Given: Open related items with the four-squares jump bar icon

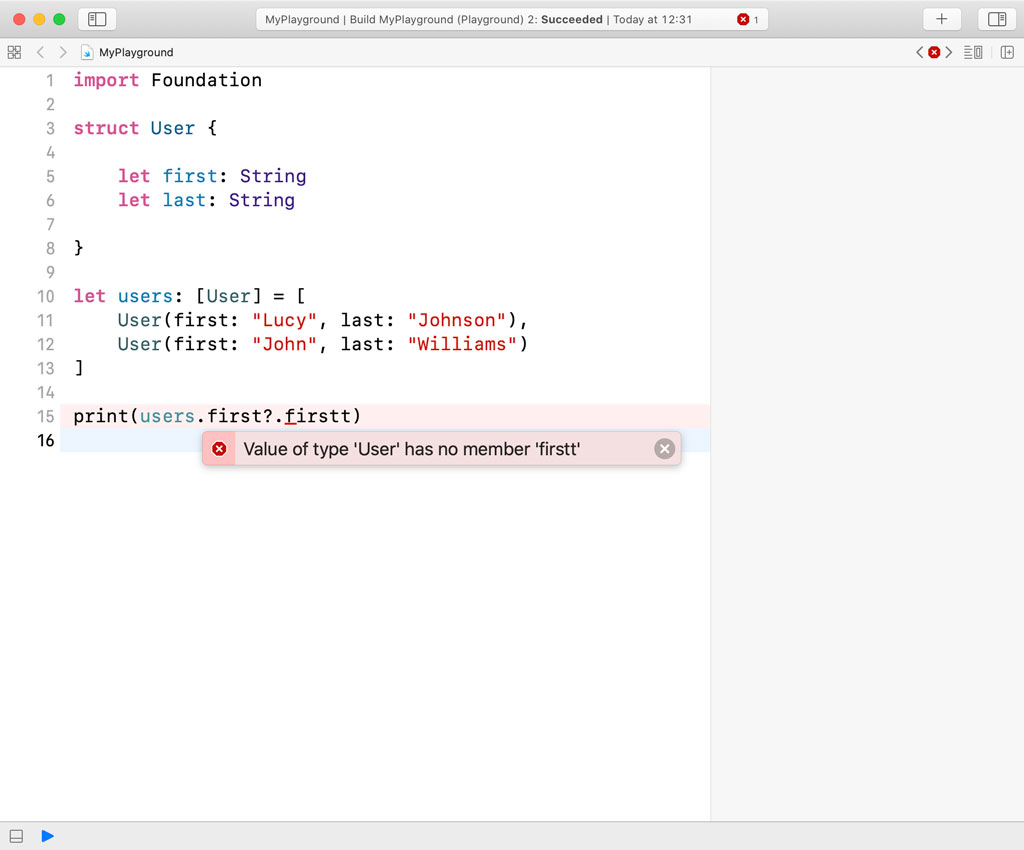Looking at the screenshot, I should point(14,52).
